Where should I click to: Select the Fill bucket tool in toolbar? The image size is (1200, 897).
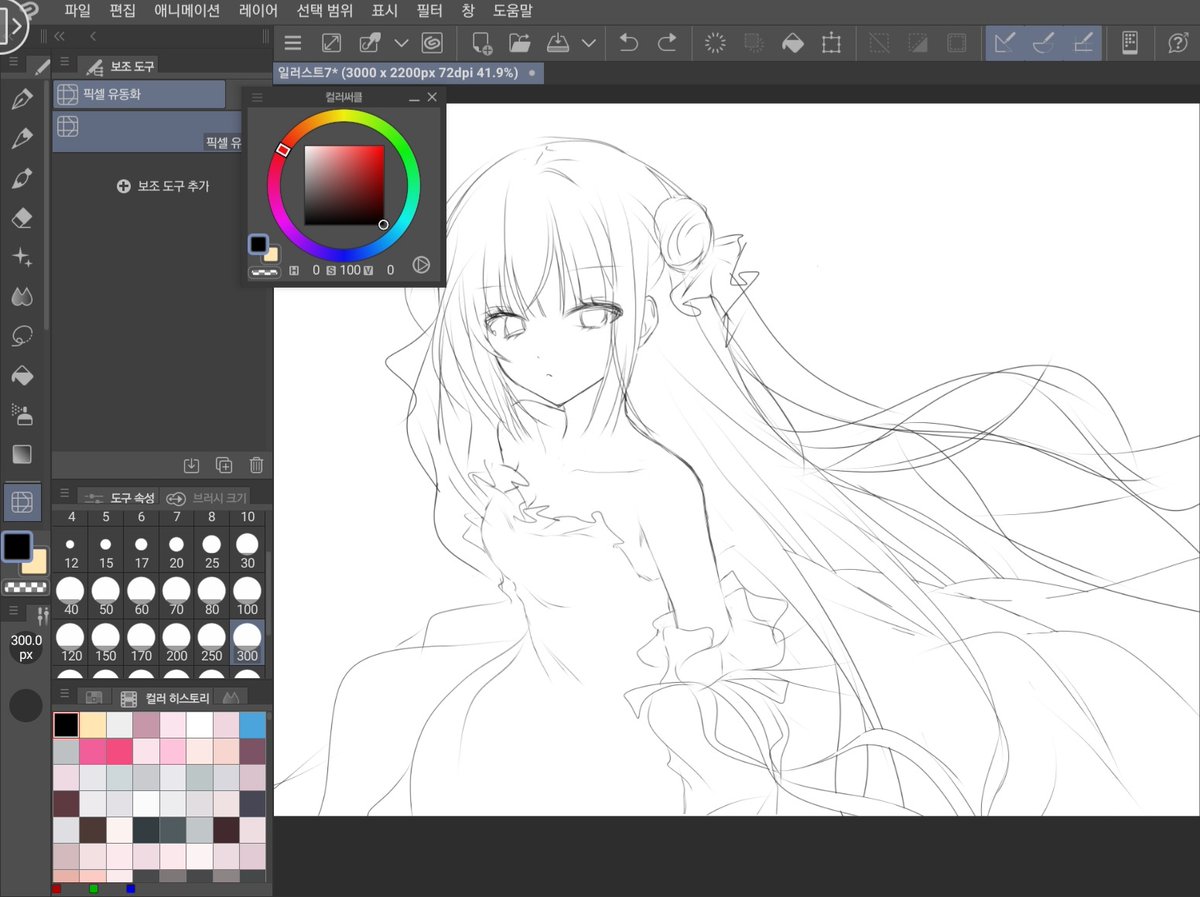tap(22, 376)
